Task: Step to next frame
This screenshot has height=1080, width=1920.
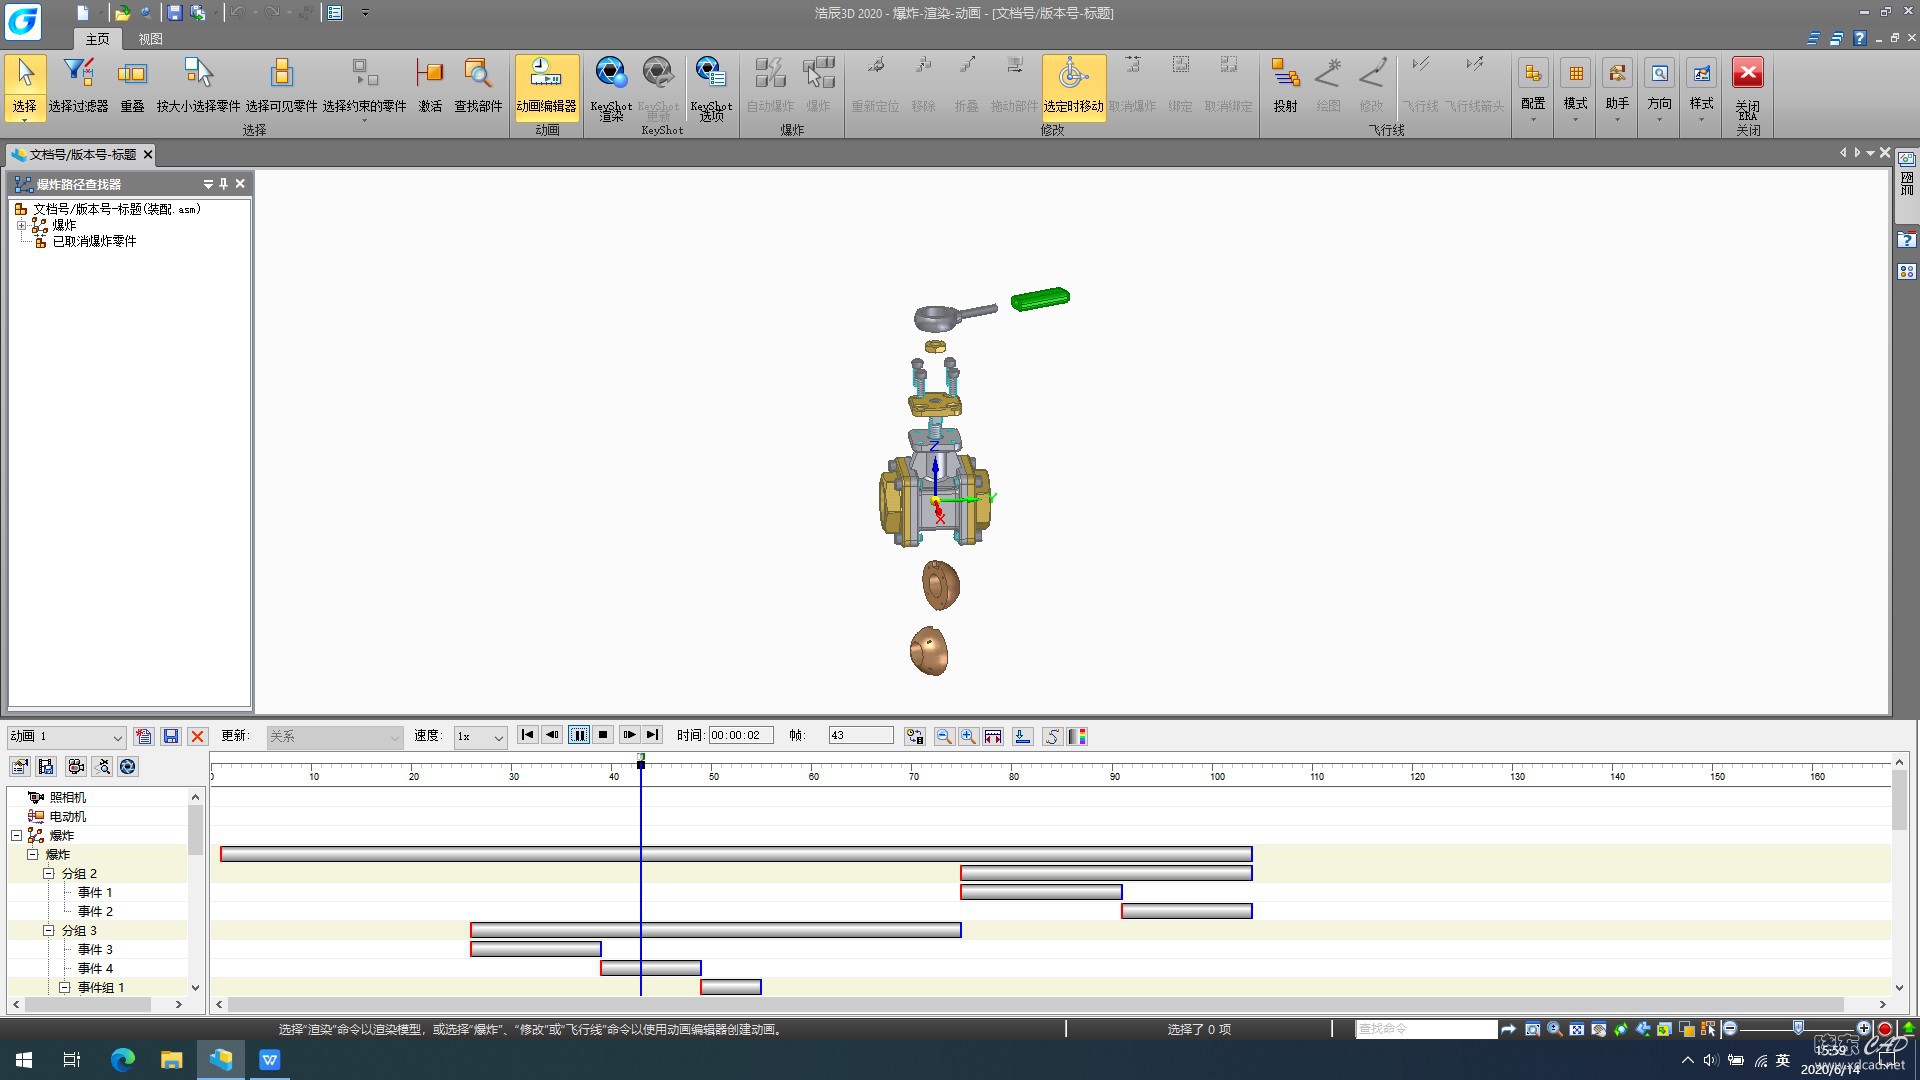Action: pos(629,735)
